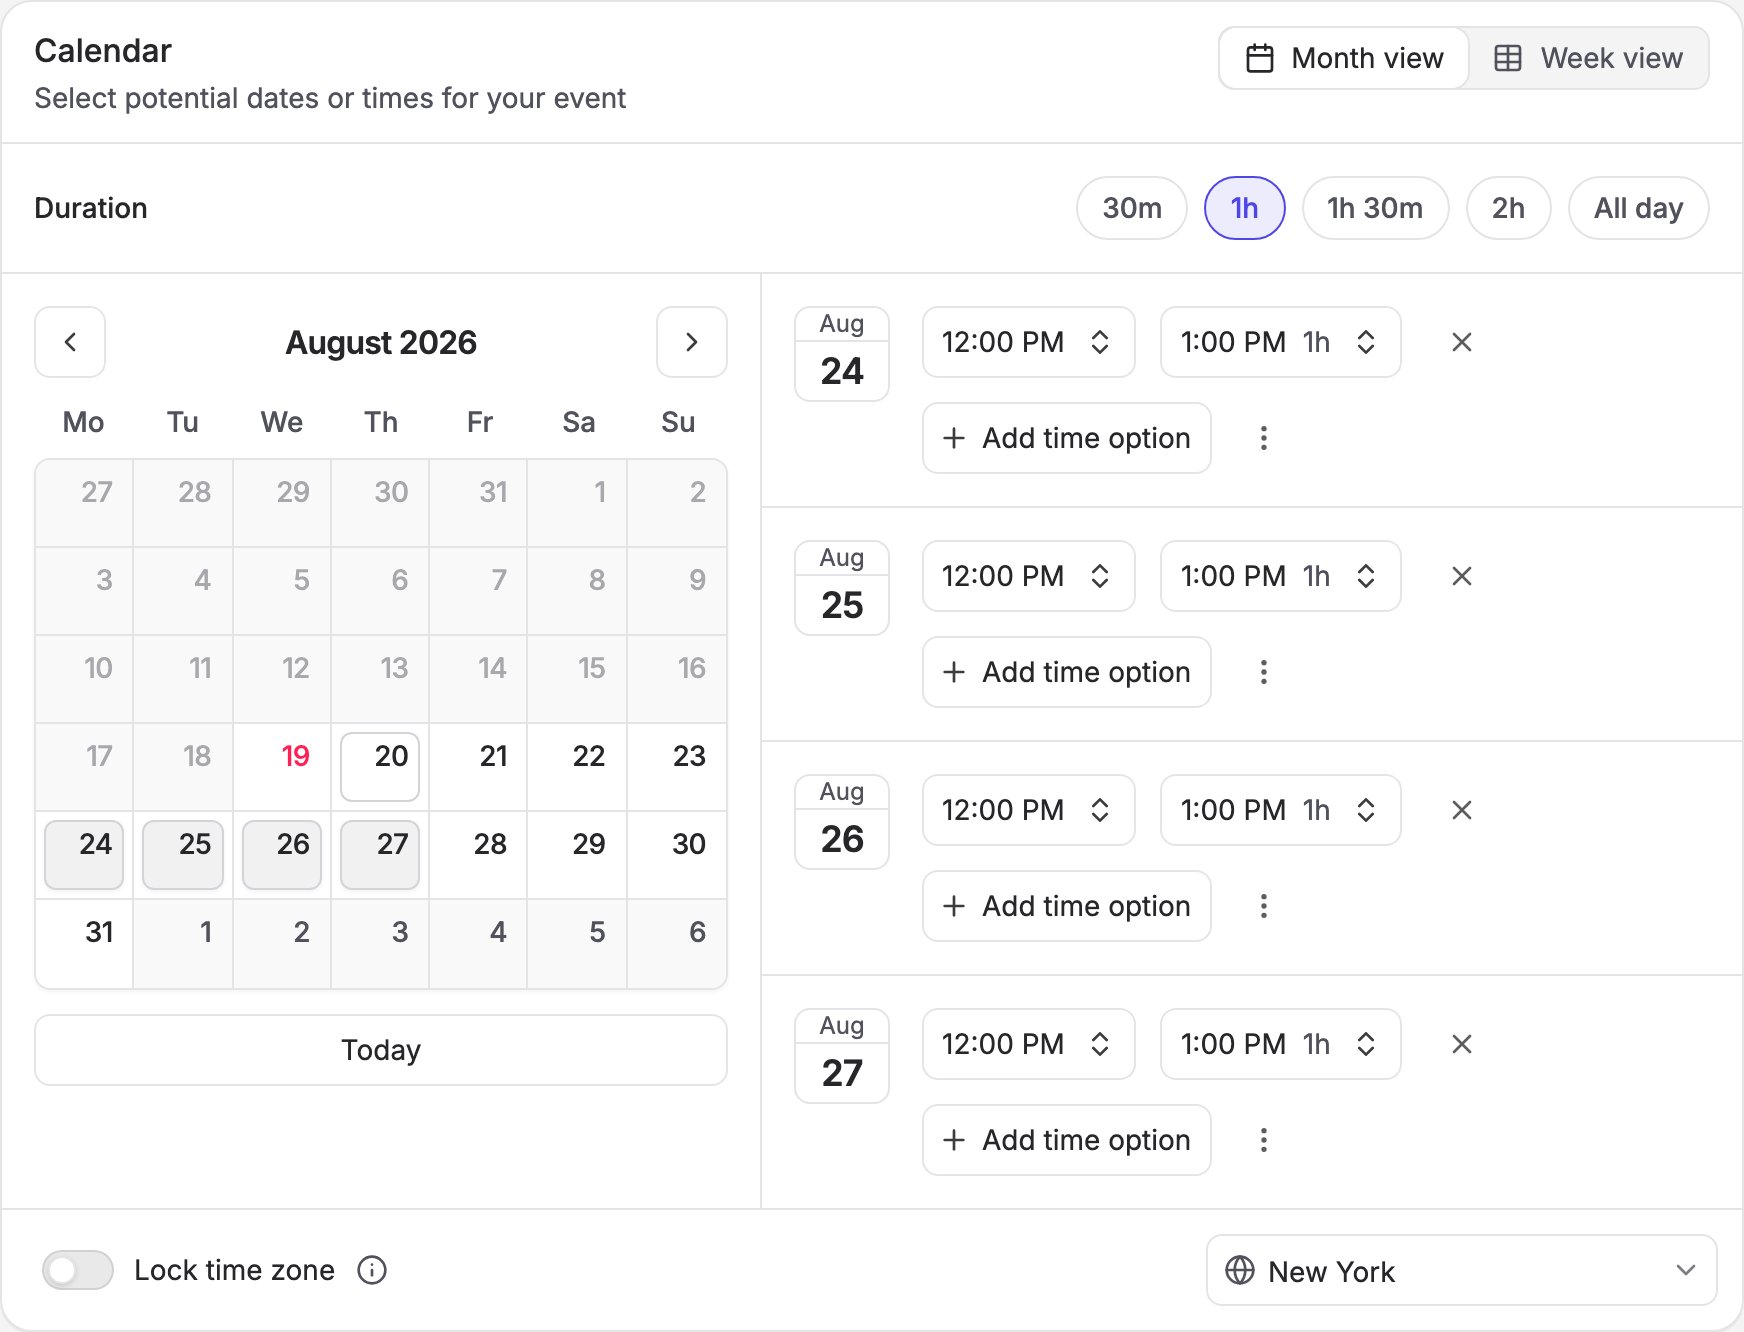Open end time dropdown for Aug 24
Image resolution: width=1744 pixels, height=1332 pixels.
click(1281, 342)
